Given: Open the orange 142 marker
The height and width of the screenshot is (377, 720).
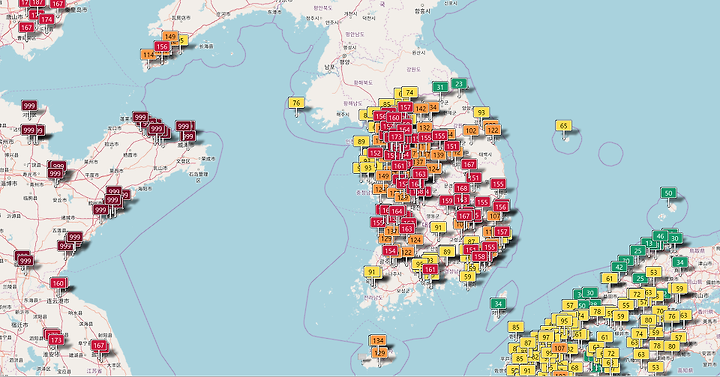Looking at the screenshot, I should [421, 108].
